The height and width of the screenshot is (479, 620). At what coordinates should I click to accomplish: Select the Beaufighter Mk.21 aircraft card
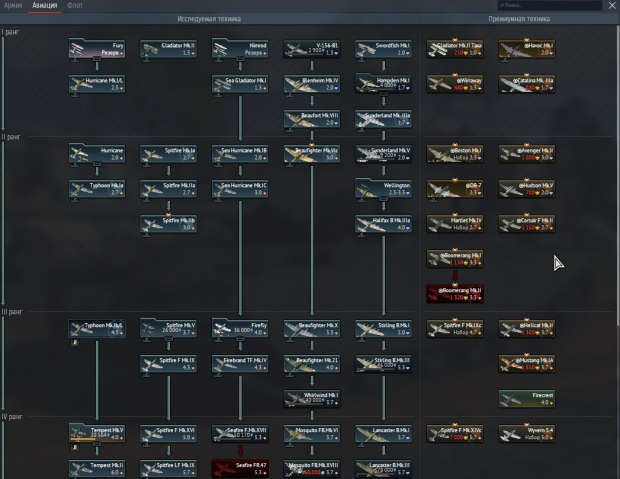tap(312, 364)
